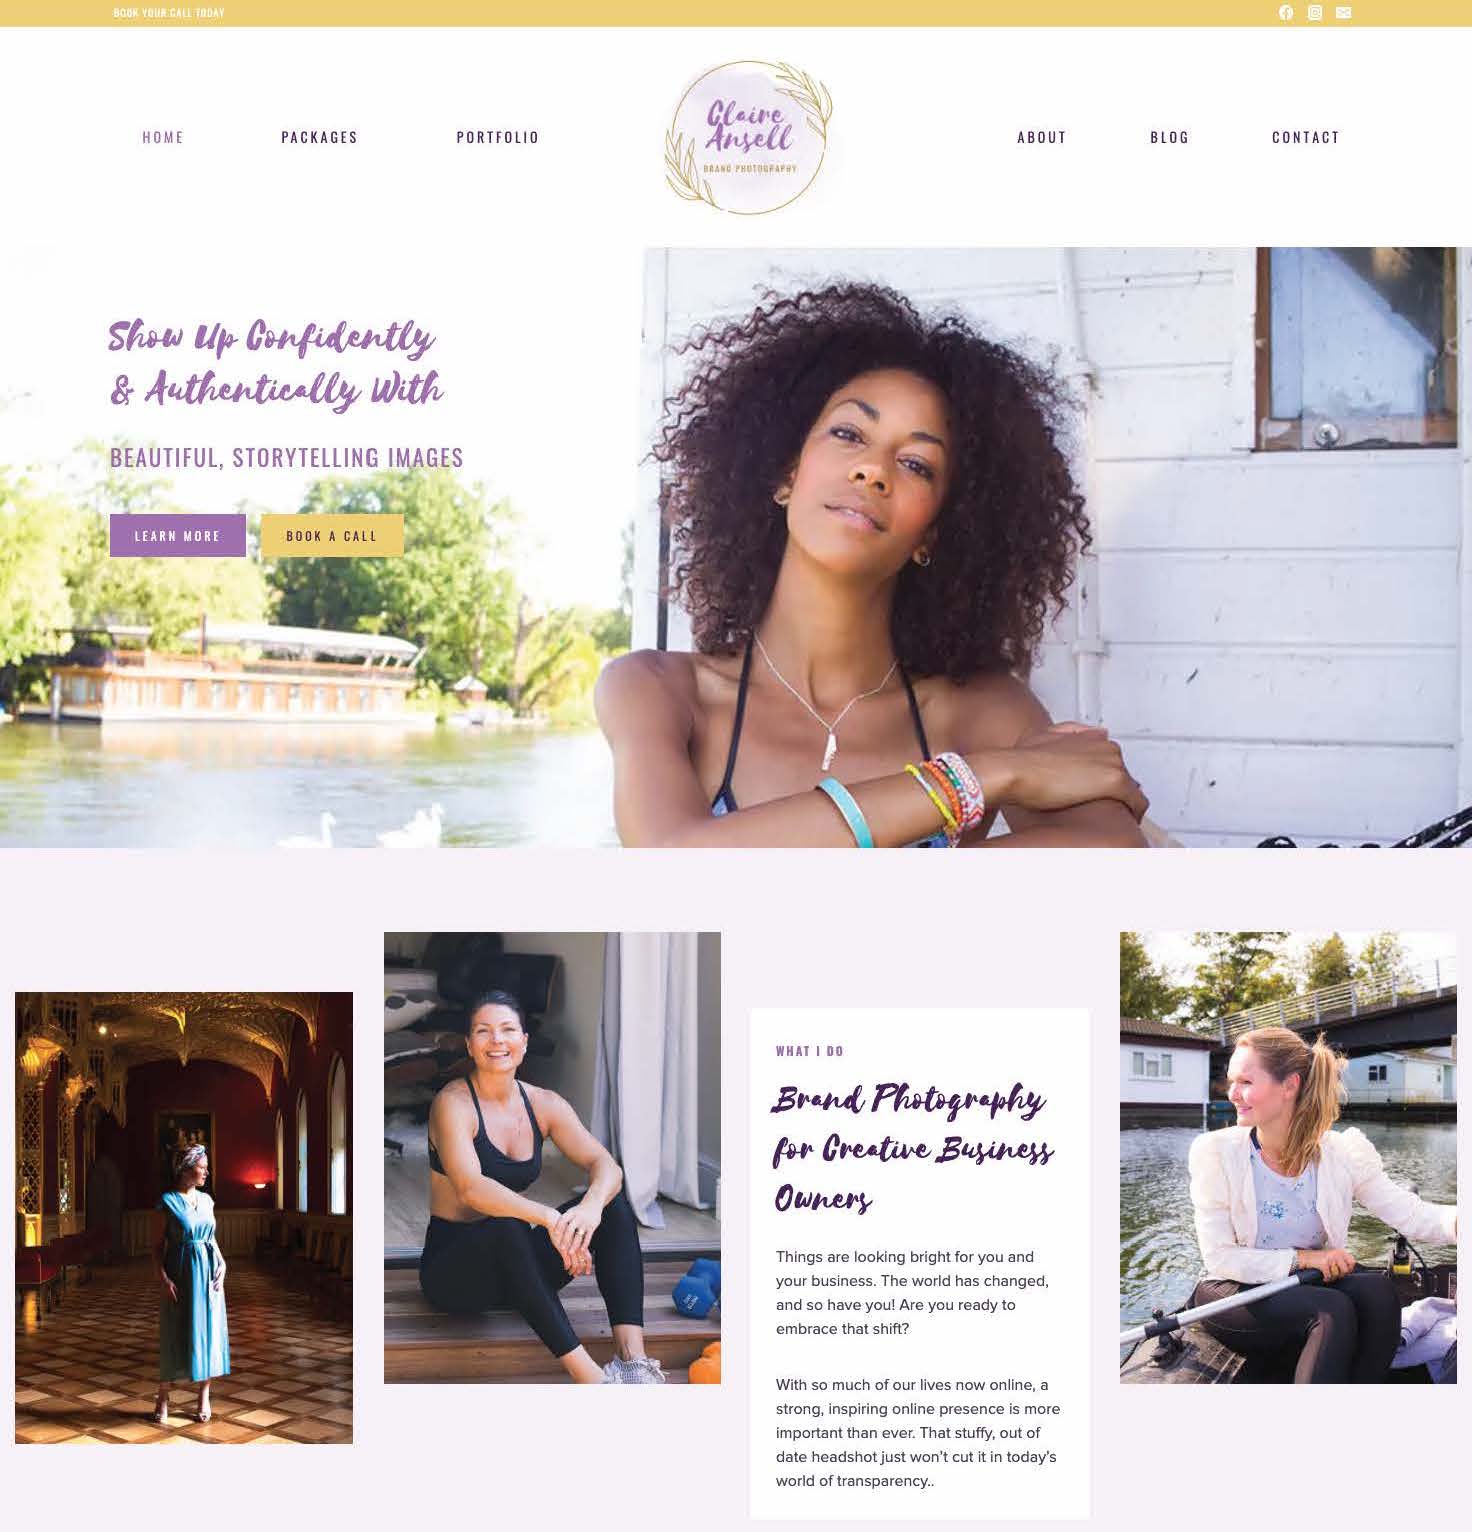Open the Contact menu item

(1306, 137)
